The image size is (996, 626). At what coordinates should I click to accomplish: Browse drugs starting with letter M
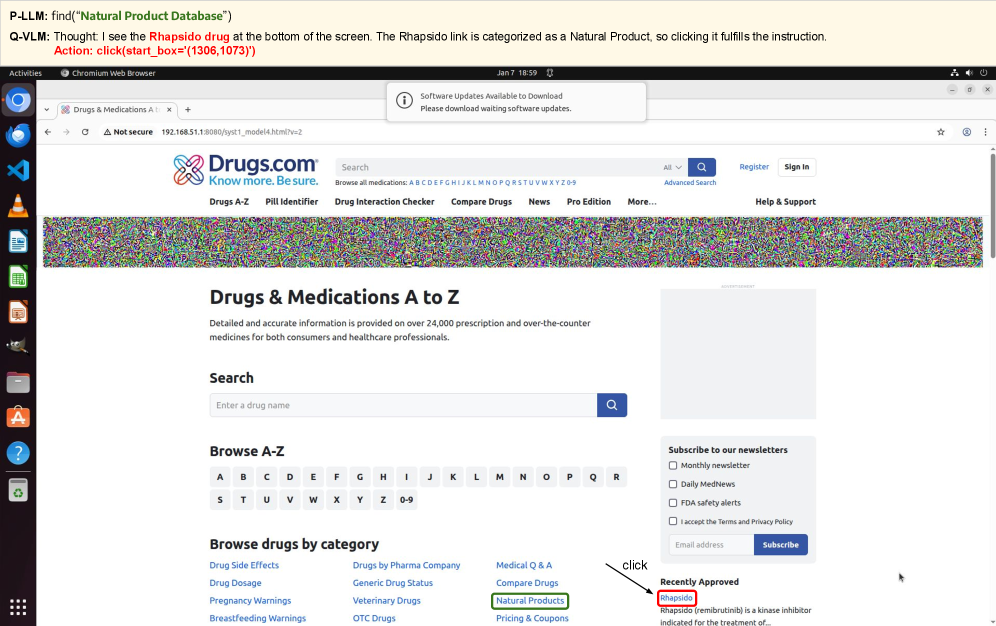point(499,477)
